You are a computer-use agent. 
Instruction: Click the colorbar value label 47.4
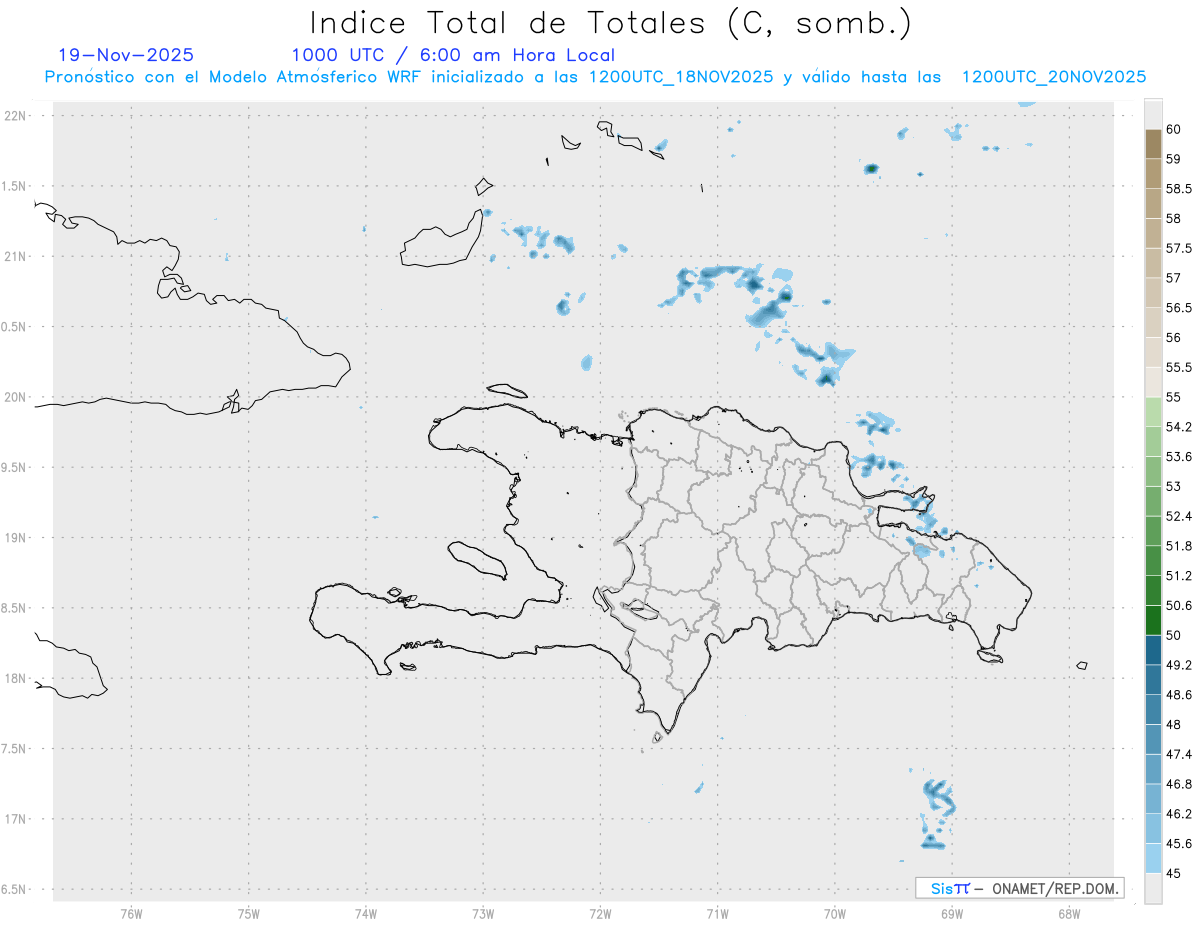pyautogui.click(x=1179, y=754)
